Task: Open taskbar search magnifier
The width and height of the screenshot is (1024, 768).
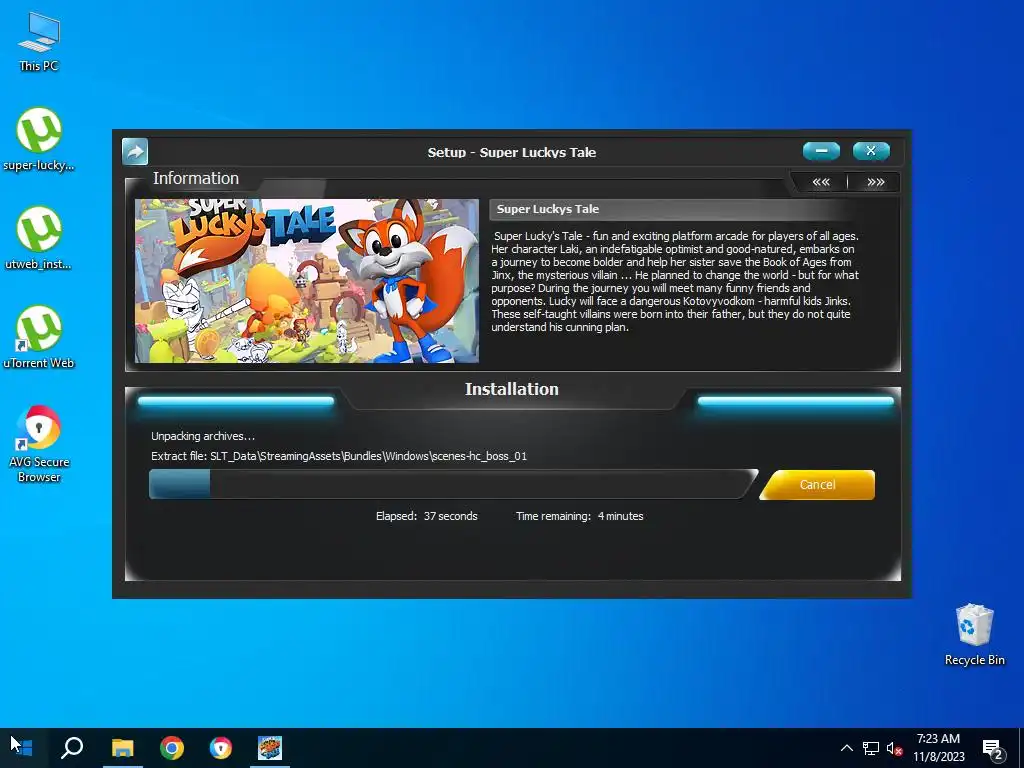Action: point(72,748)
